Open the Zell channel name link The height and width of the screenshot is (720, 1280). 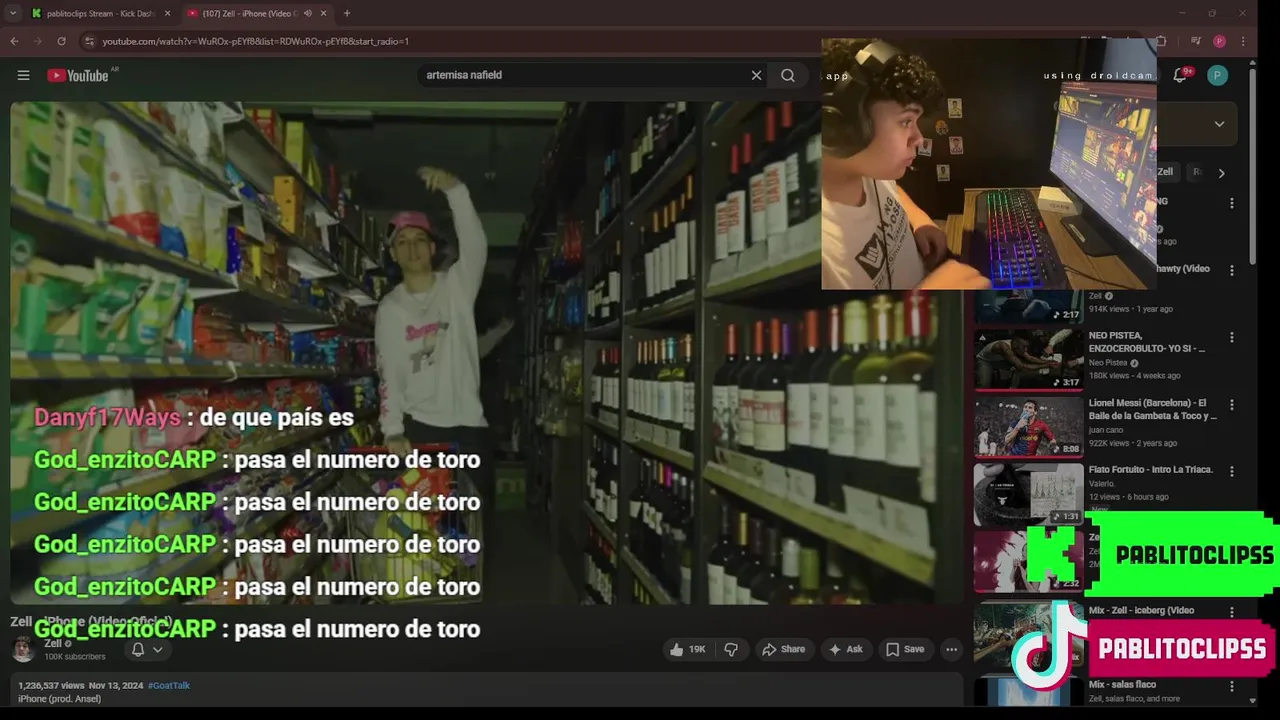click(53, 643)
